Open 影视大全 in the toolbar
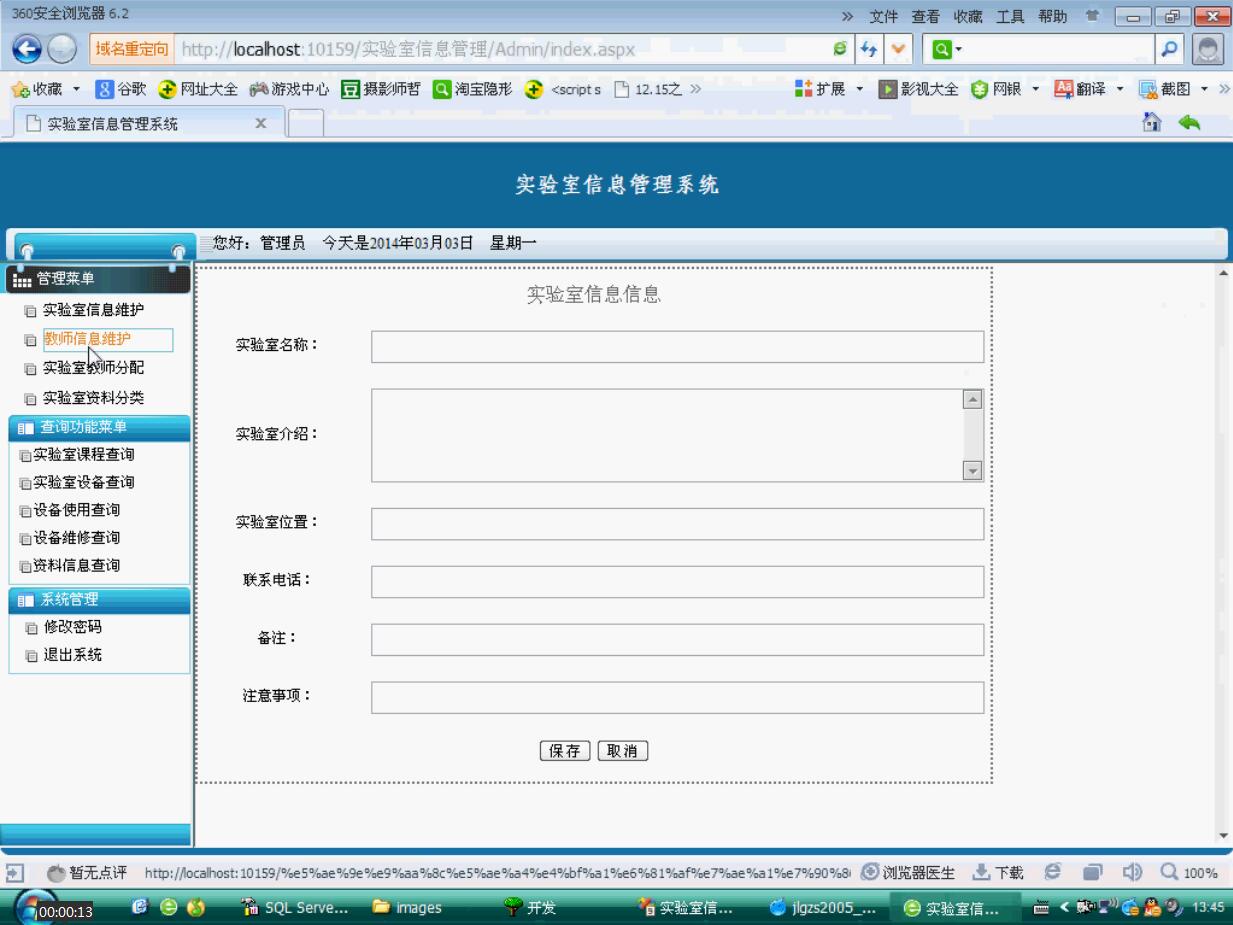 point(917,90)
